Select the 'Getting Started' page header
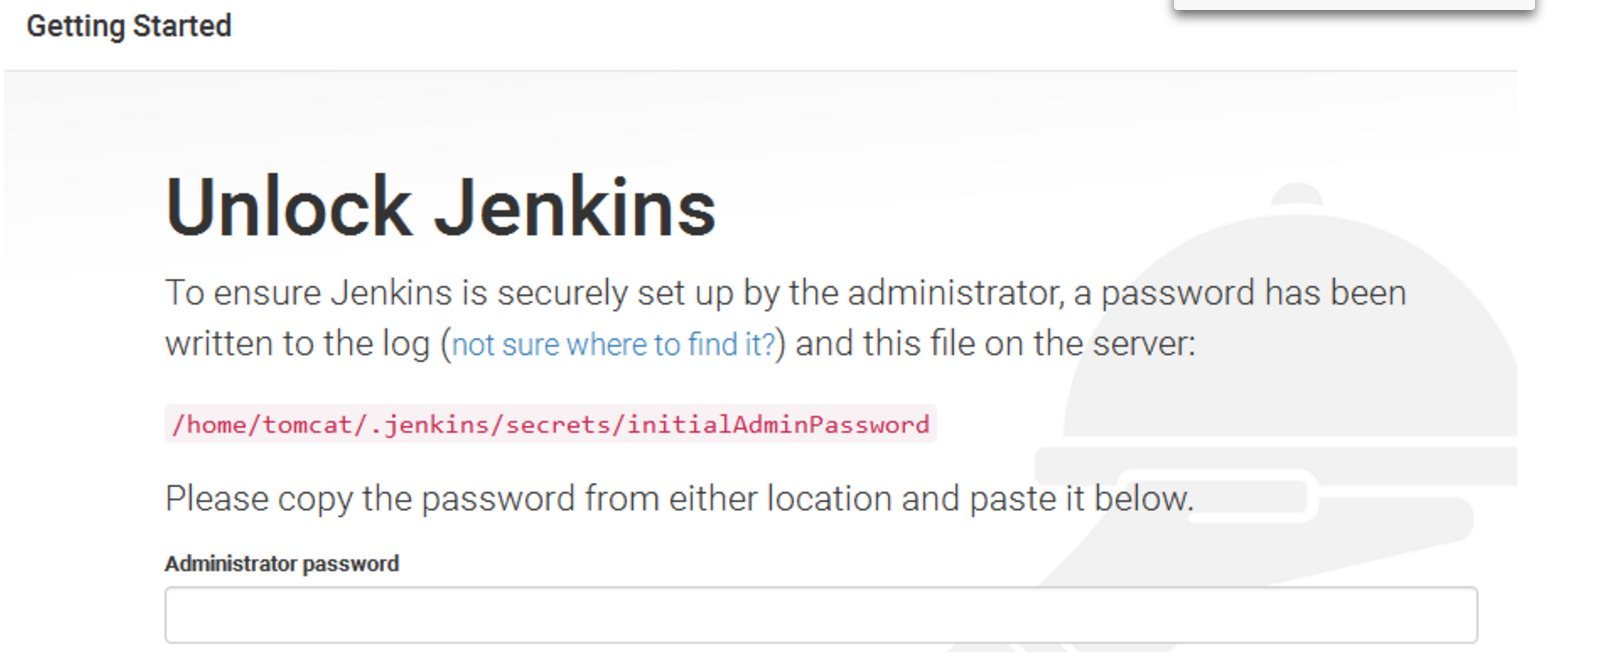This screenshot has width=1614, height=664. (x=129, y=26)
